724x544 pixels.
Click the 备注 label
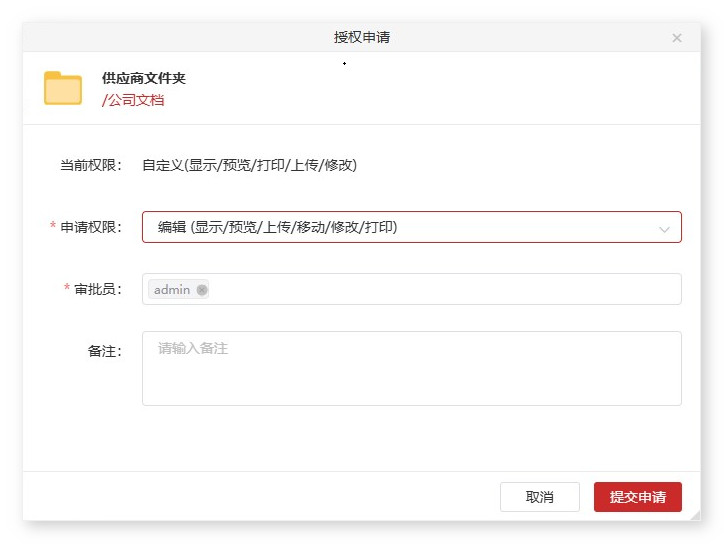pyautogui.click(x=104, y=351)
